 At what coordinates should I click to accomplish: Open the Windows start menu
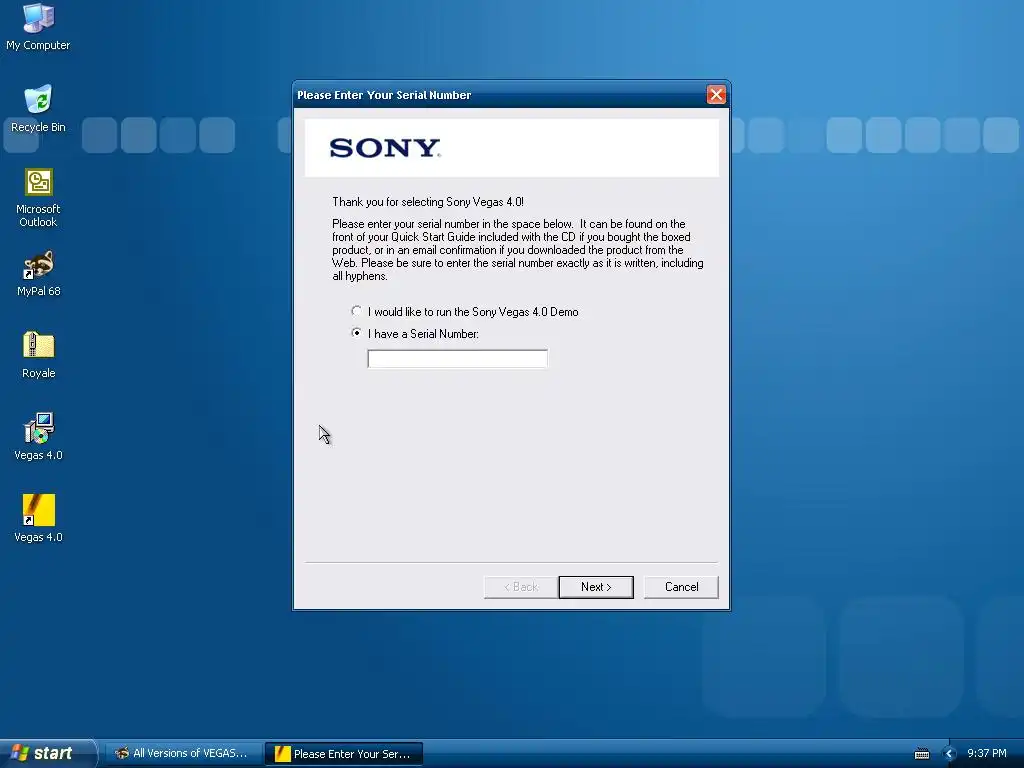click(47, 753)
